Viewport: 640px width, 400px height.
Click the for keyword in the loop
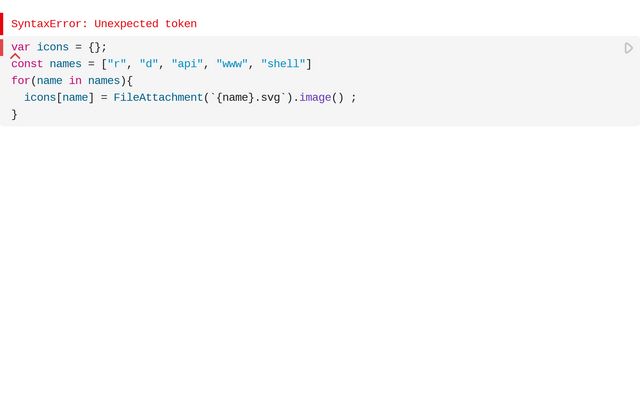coord(21,81)
